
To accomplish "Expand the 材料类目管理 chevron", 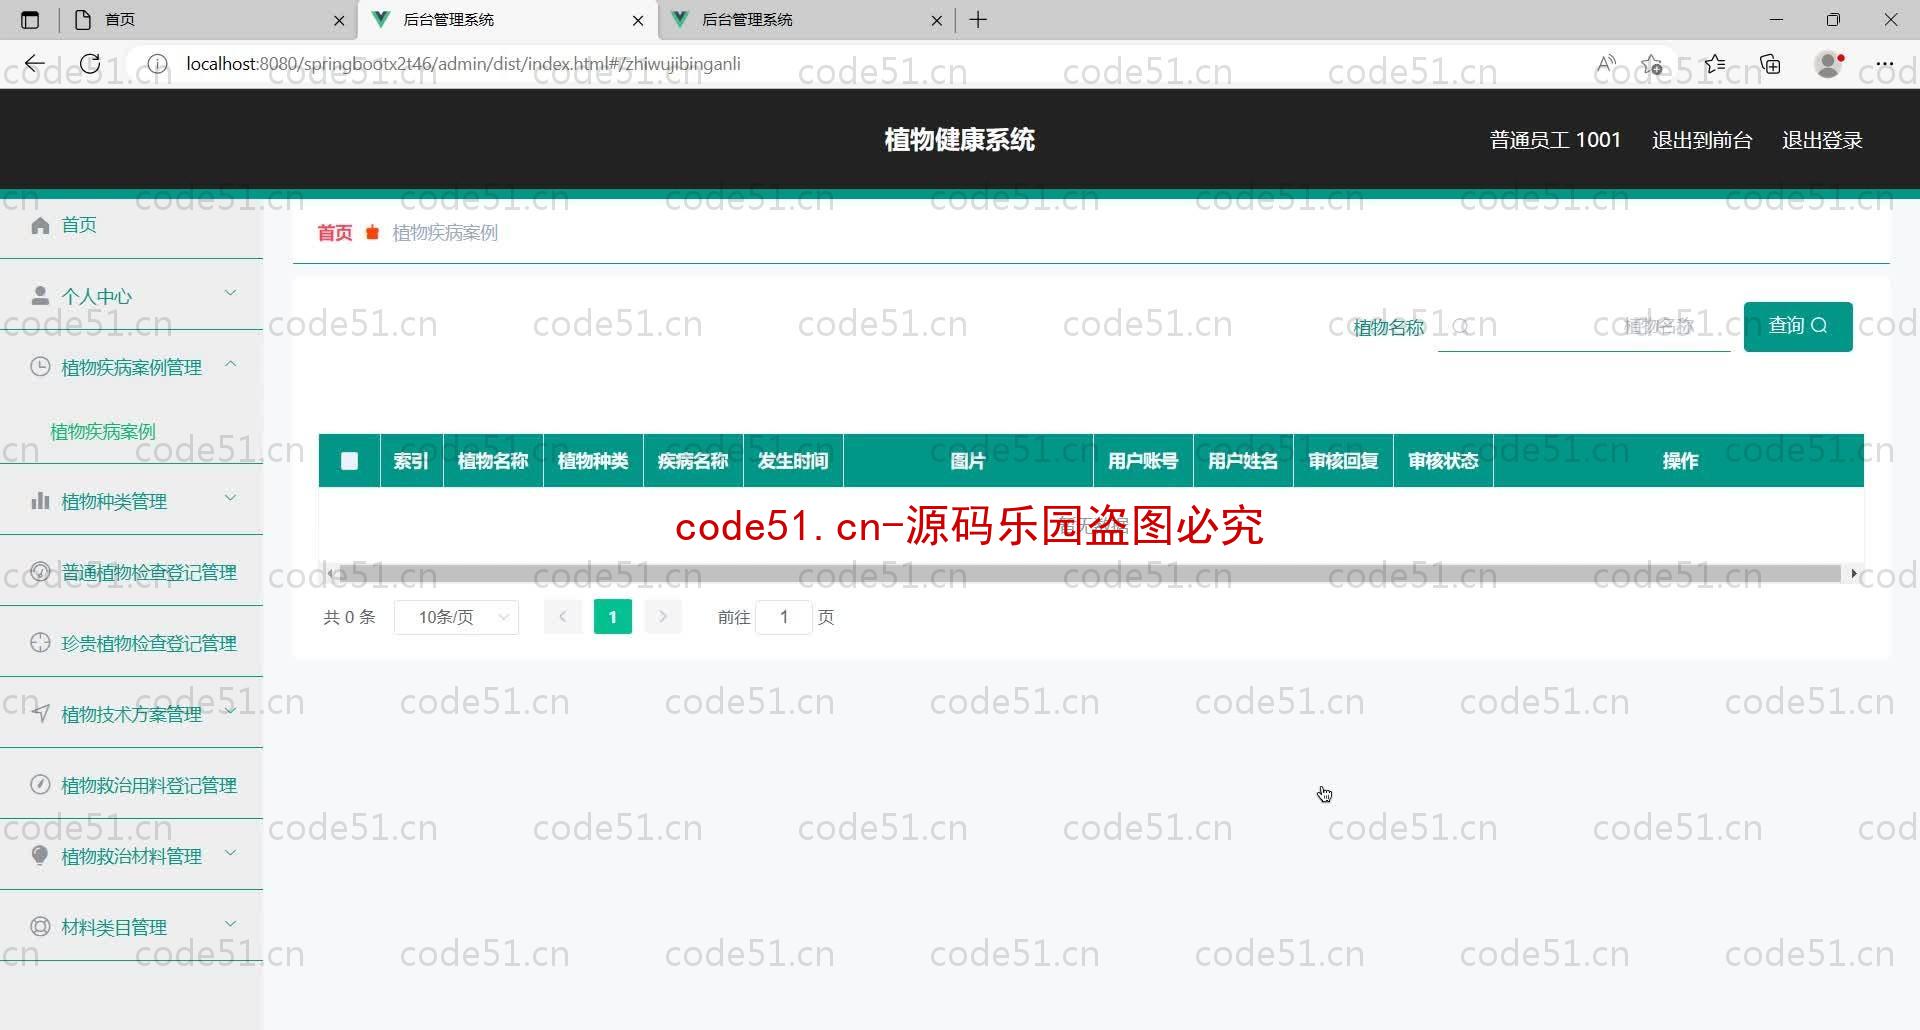I will click(x=230, y=924).
